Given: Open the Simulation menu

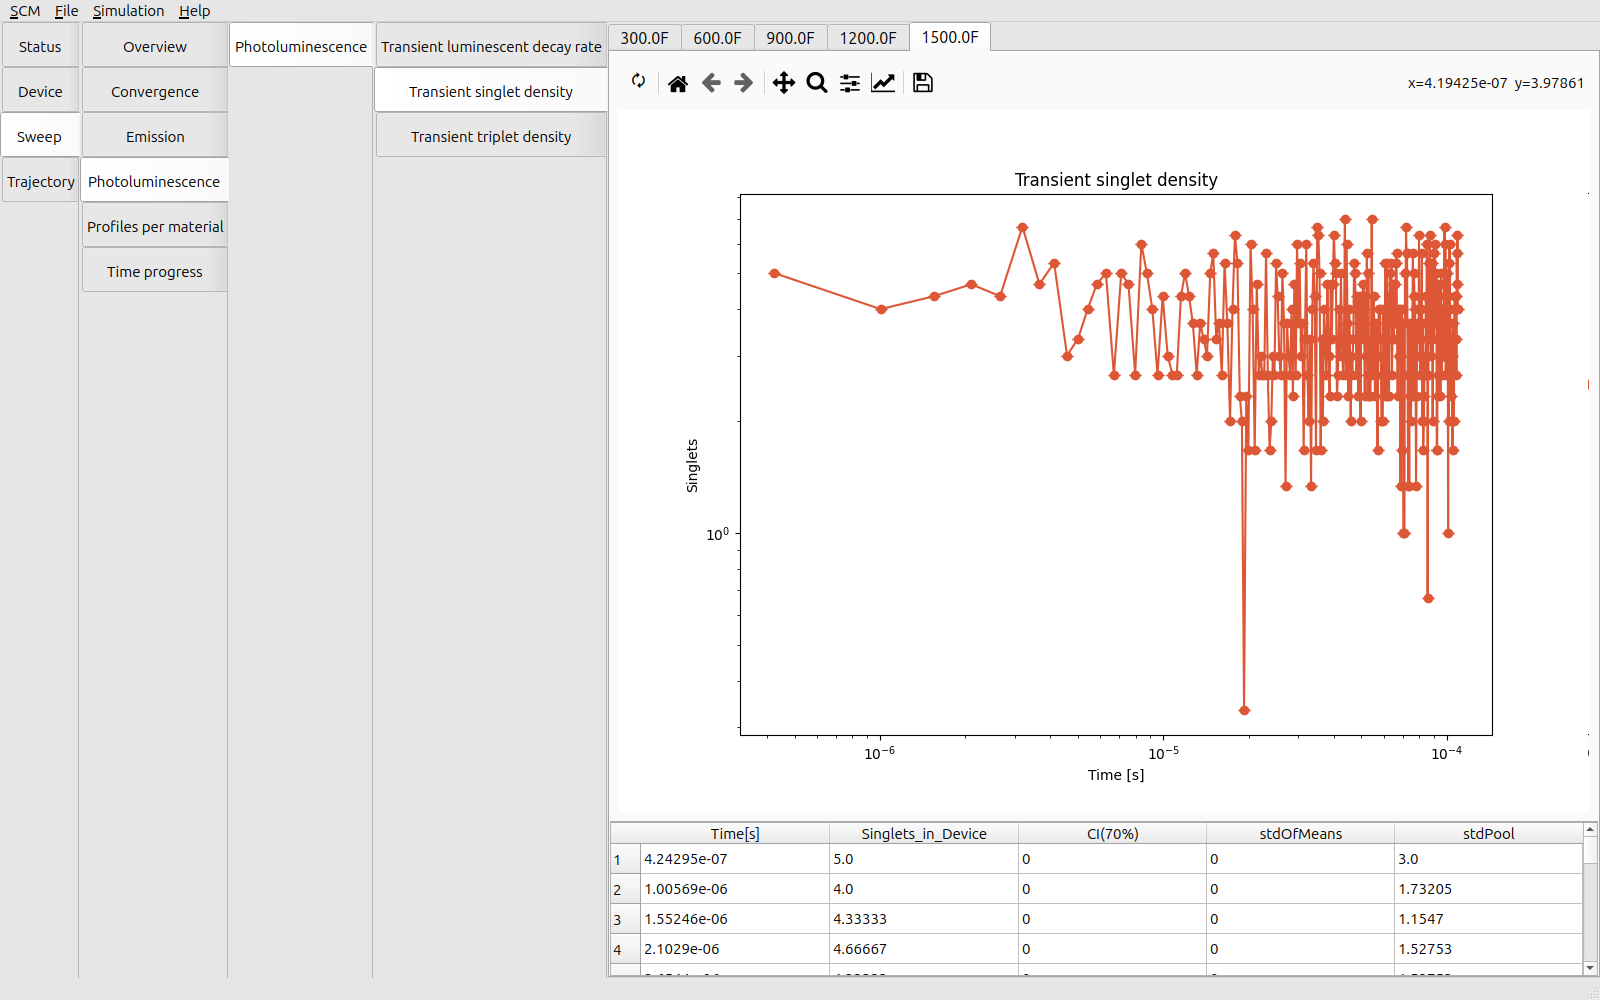Looking at the screenshot, I should (128, 11).
